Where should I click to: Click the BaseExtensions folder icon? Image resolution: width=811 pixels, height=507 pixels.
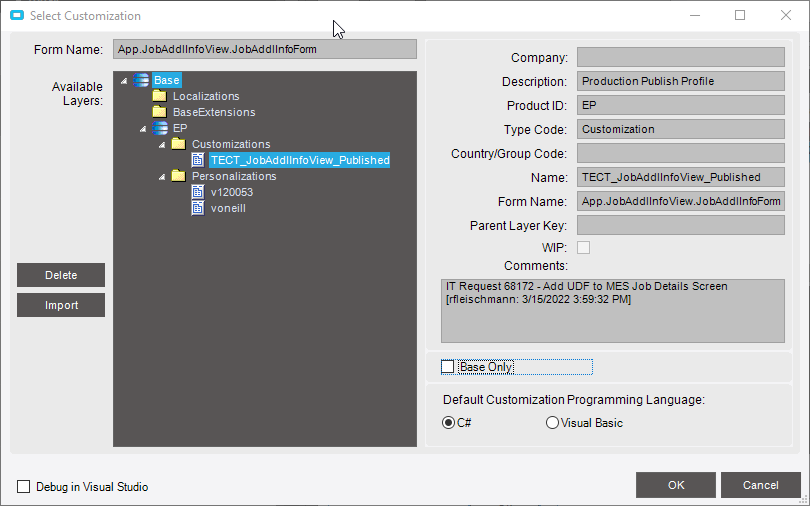point(159,112)
